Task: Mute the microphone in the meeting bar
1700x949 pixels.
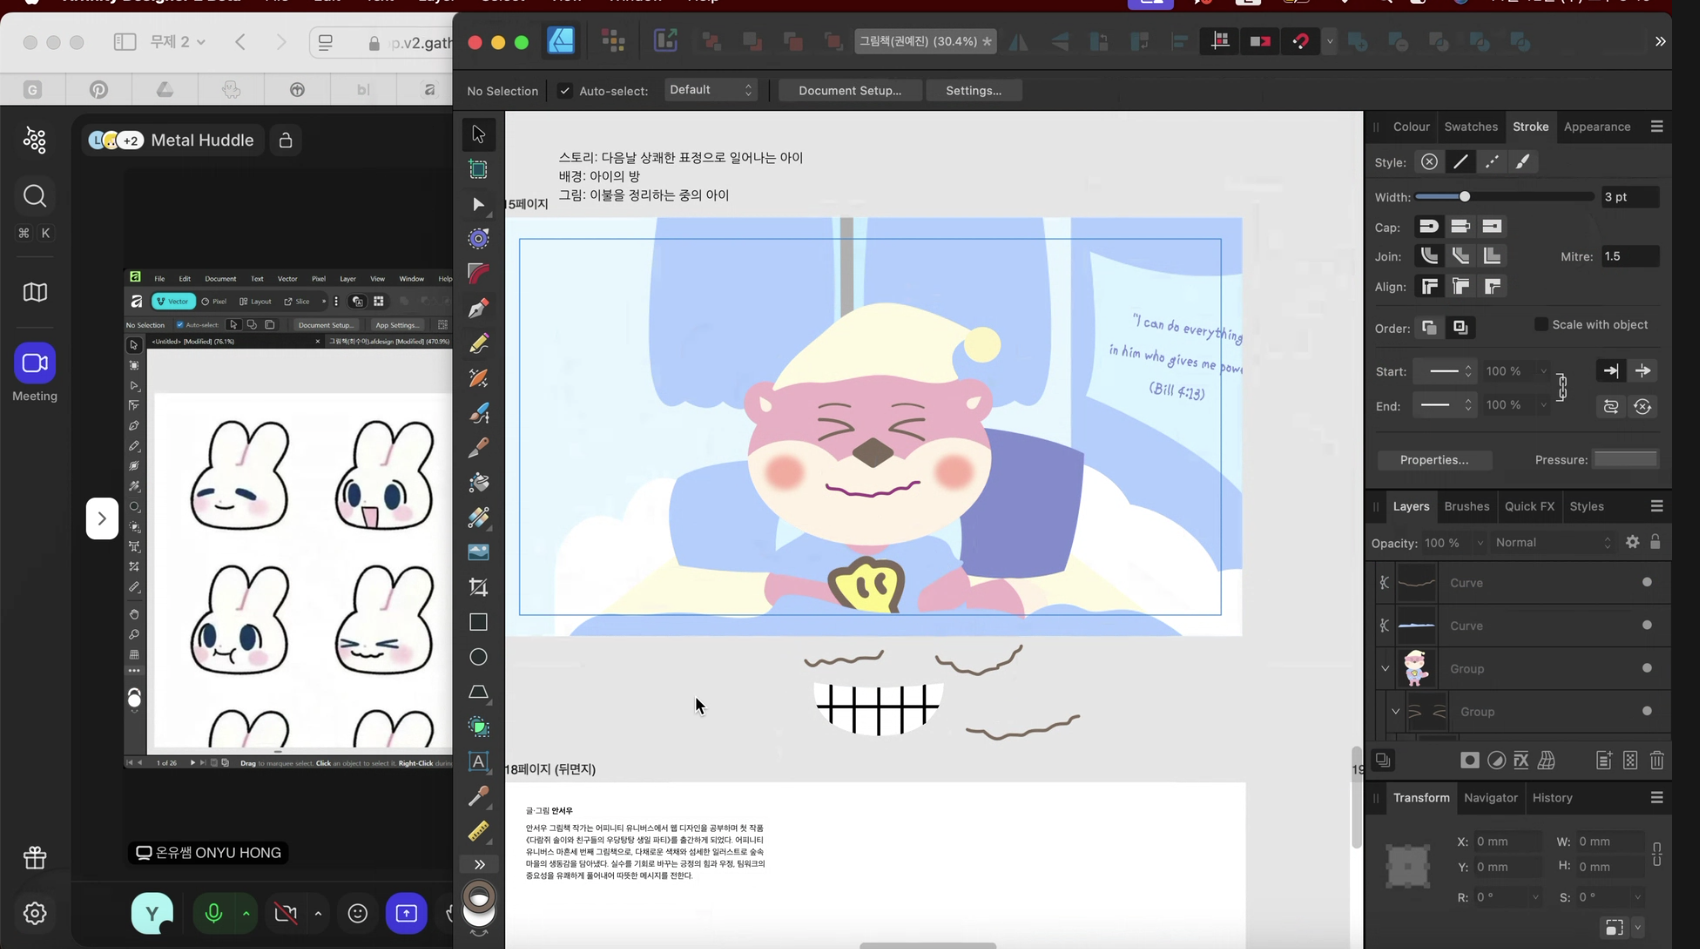Action: tap(213, 913)
